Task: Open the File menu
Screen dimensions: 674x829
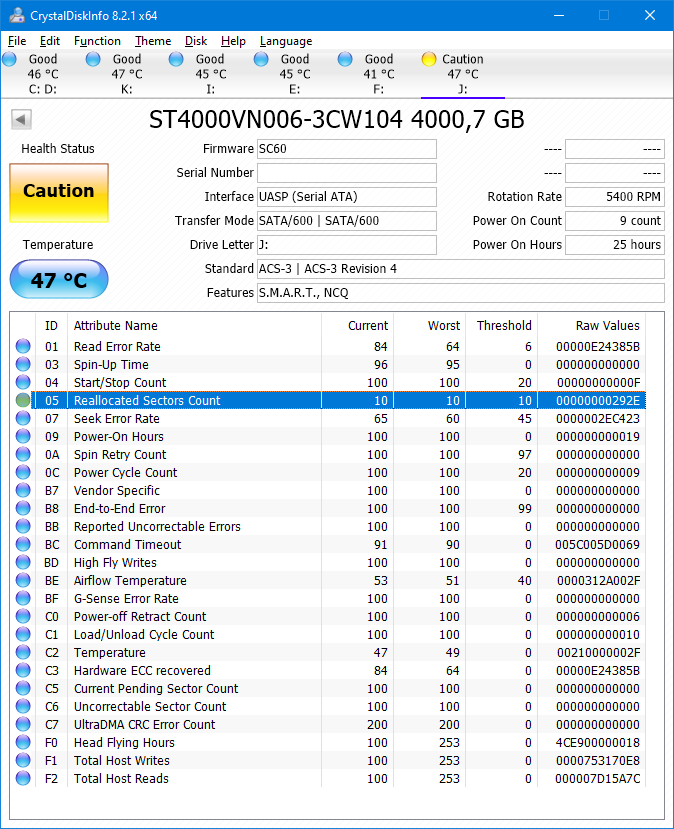Action: (17, 41)
